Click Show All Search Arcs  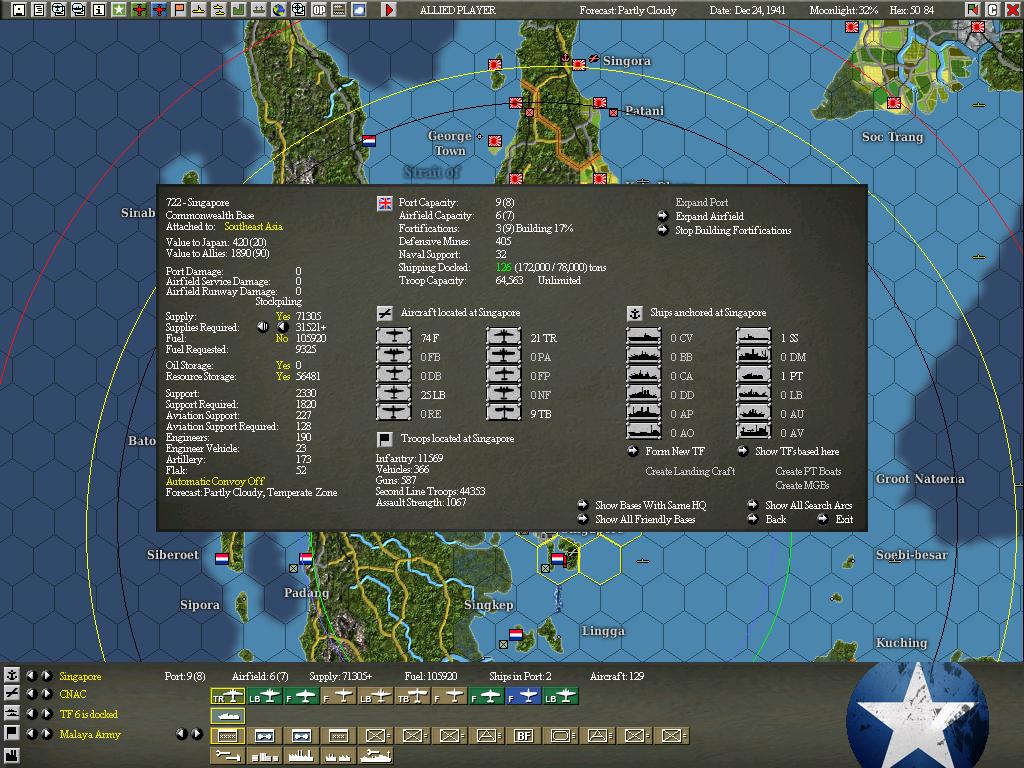(x=808, y=505)
